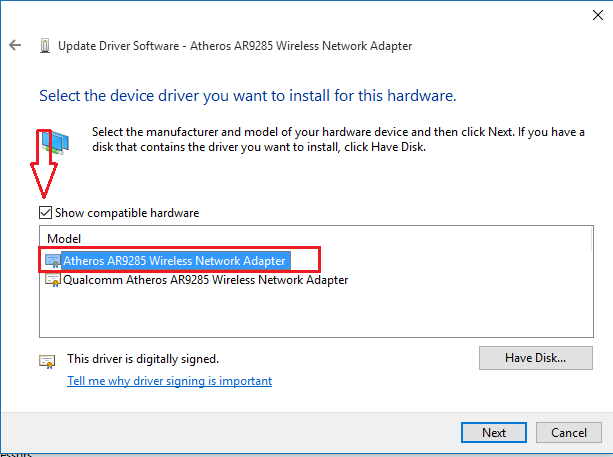This screenshot has height=457, width=613.
Task: Click the back arrow in the title bar
Action: (15, 45)
